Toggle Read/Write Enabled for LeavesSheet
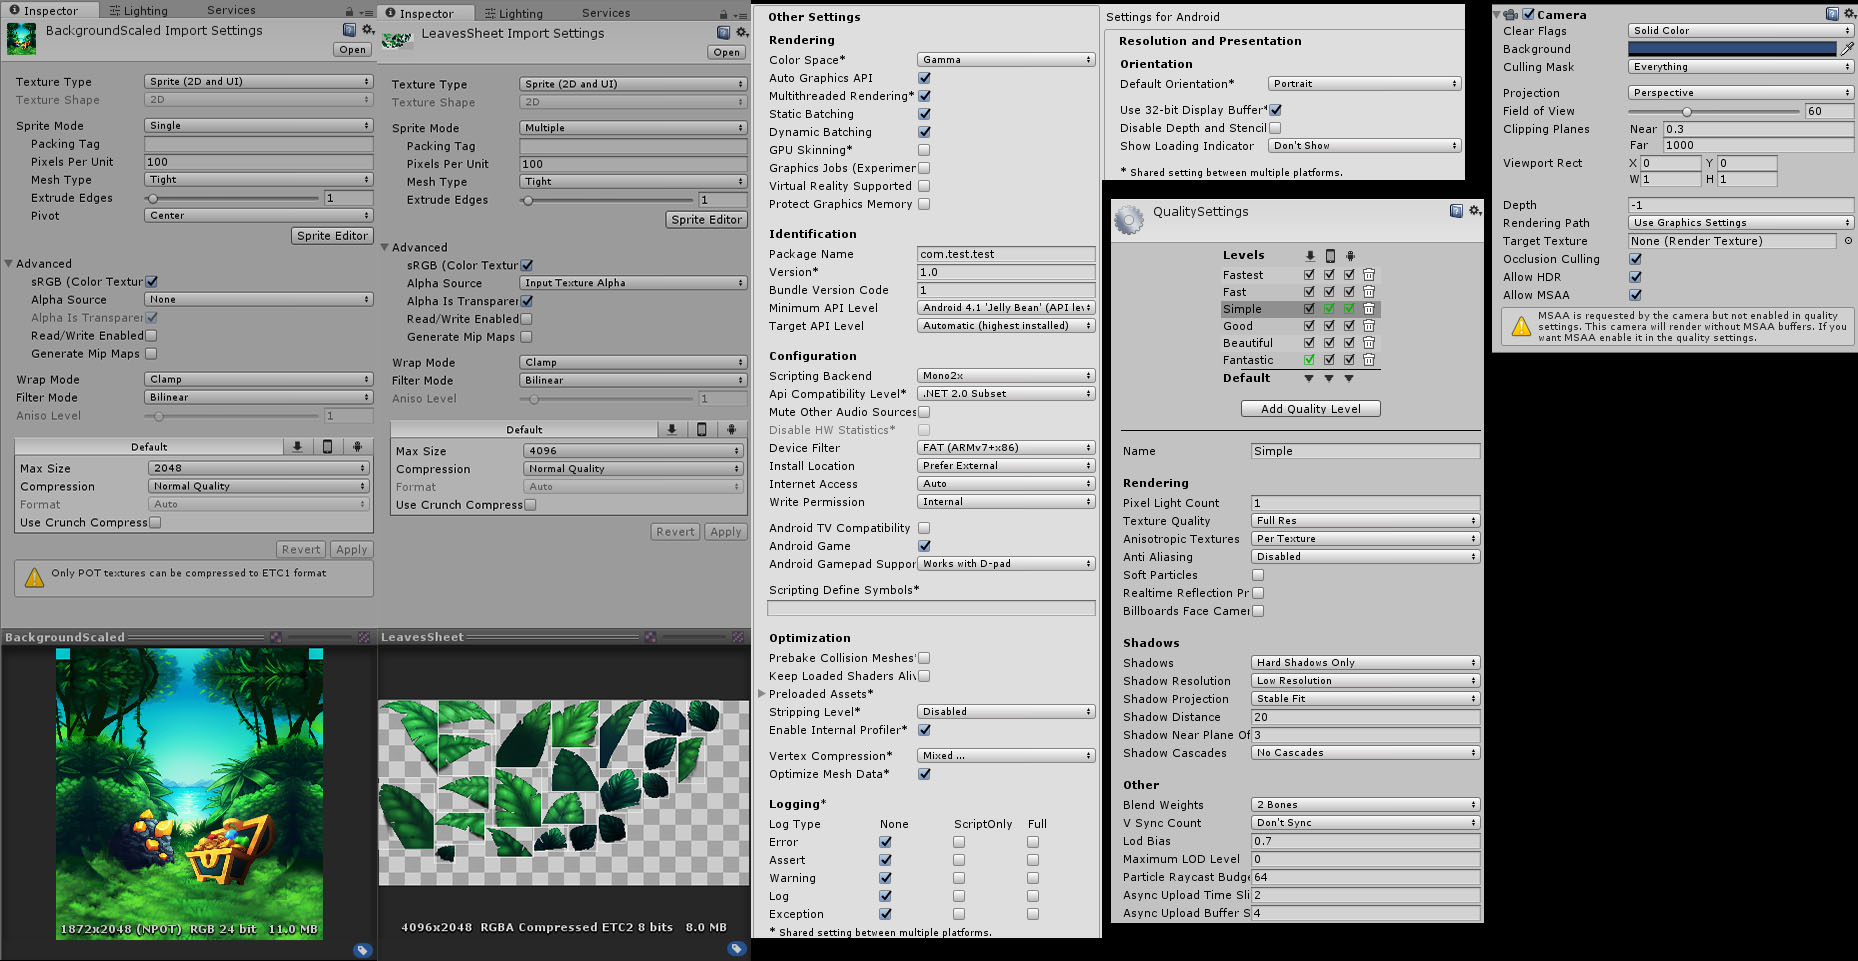Screen dimensions: 1858x961 [526, 319]
